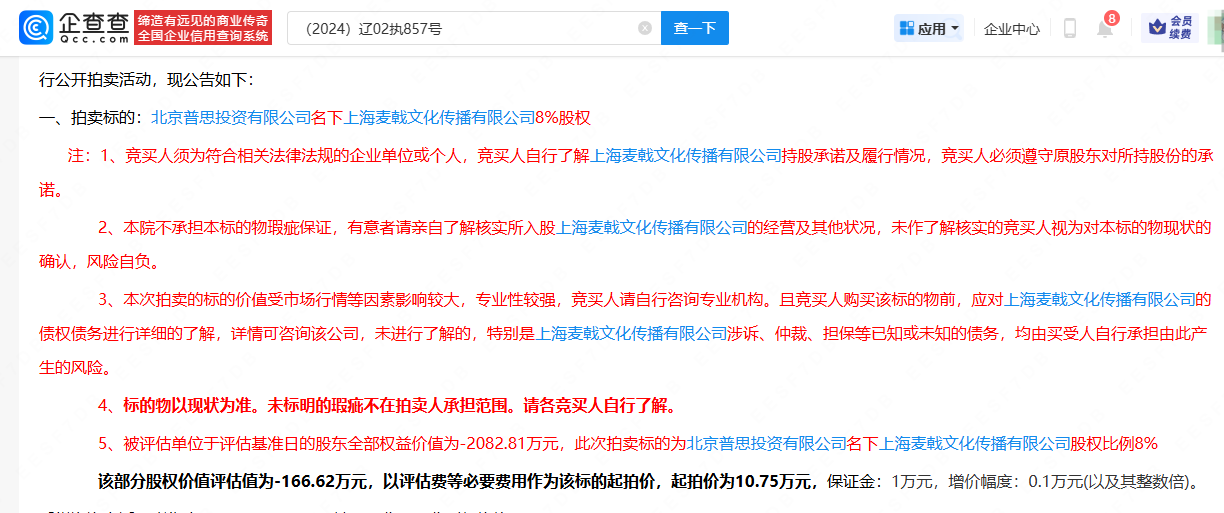Open 上海麦戟文化传播有限公司 link before 持股承诺及履行情况
This screenshot has width=1224, height=513.
pos(687,156)
